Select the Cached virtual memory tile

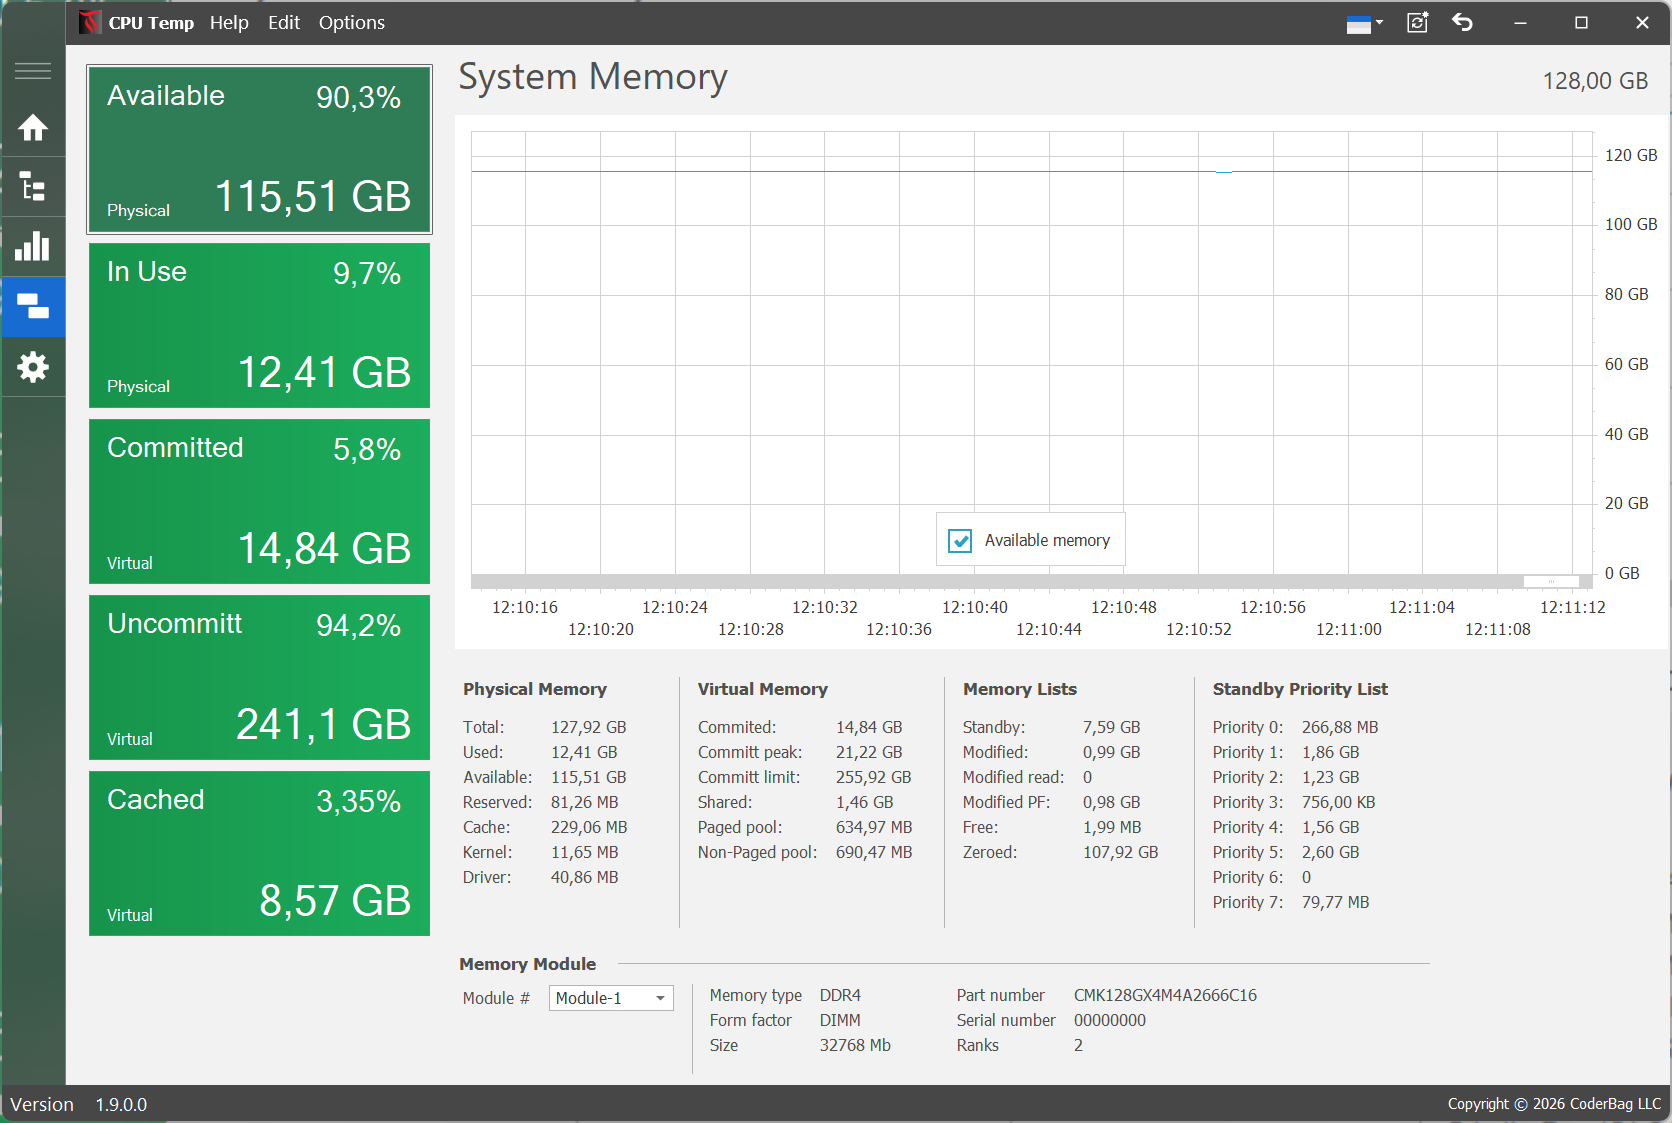pyautogui.click(x=259, y=854)
